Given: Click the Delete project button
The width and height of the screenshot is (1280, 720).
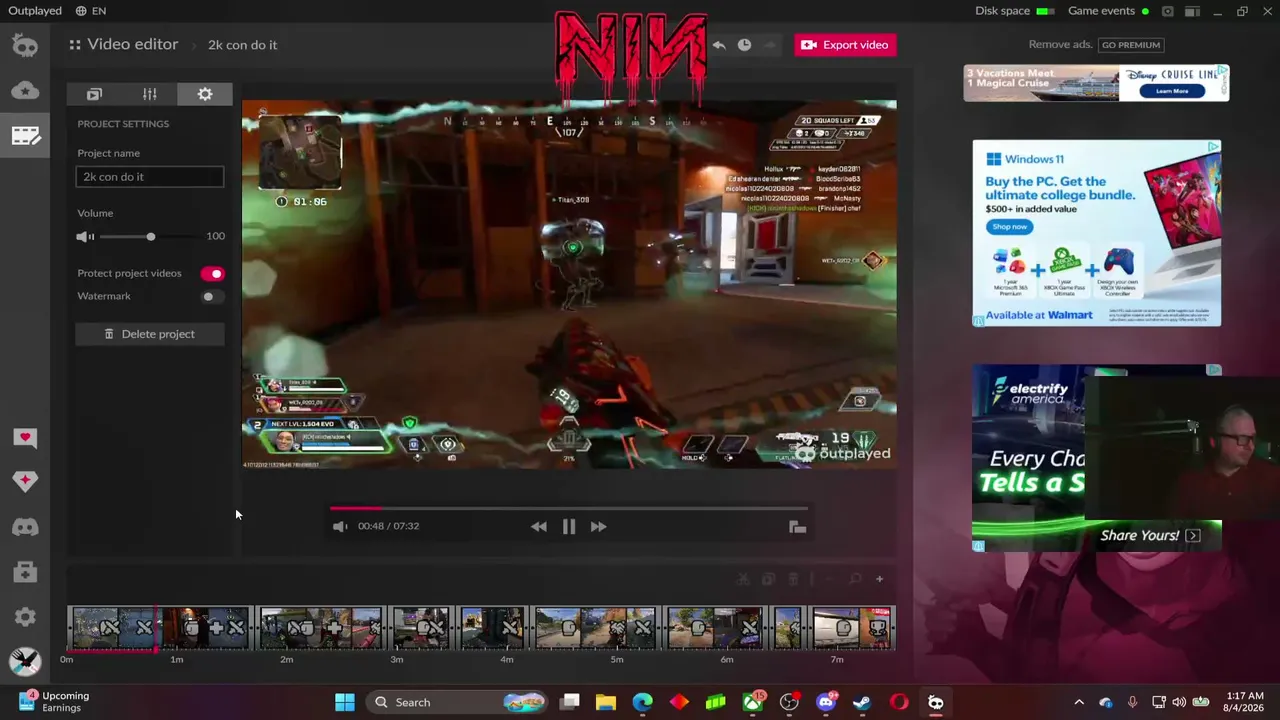Looking at the screenshot, I should click(x=150, y=334).
